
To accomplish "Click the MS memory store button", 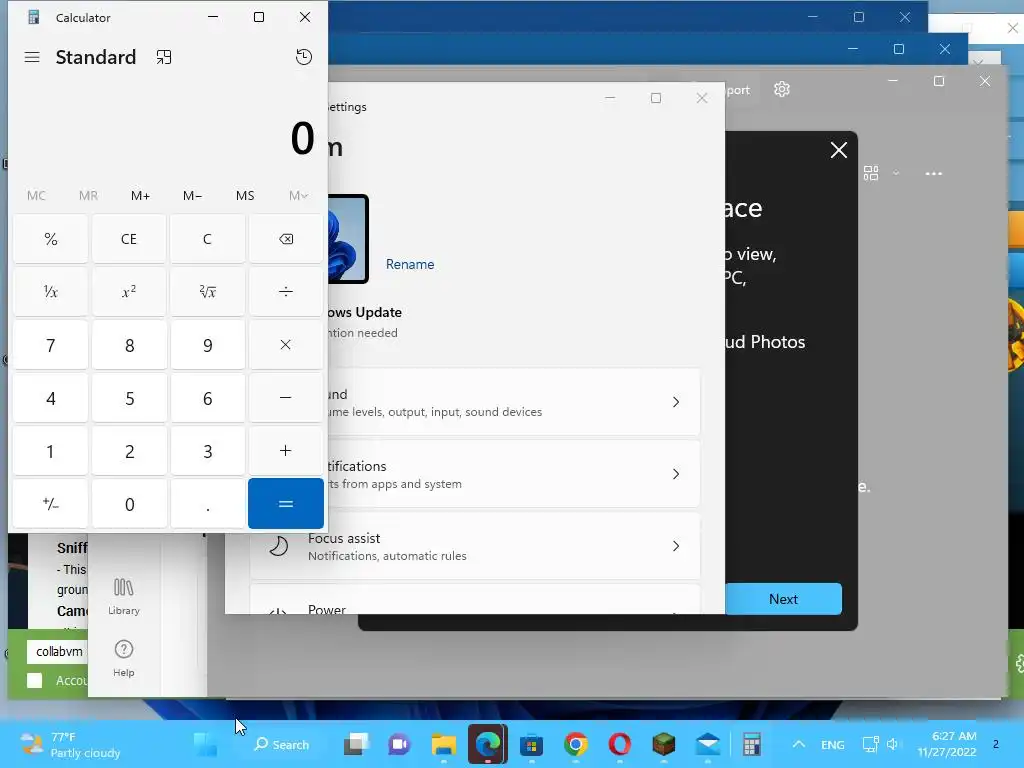I will point(245,195).
